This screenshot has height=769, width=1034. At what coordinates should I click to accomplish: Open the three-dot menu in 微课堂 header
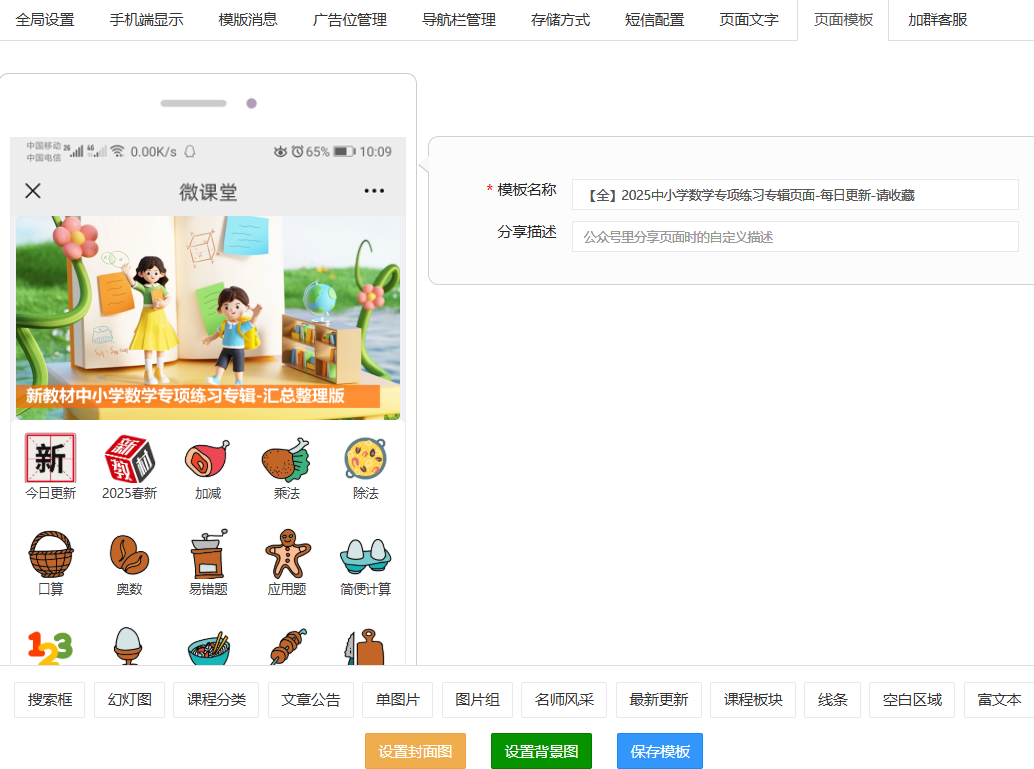click(374, 191)
